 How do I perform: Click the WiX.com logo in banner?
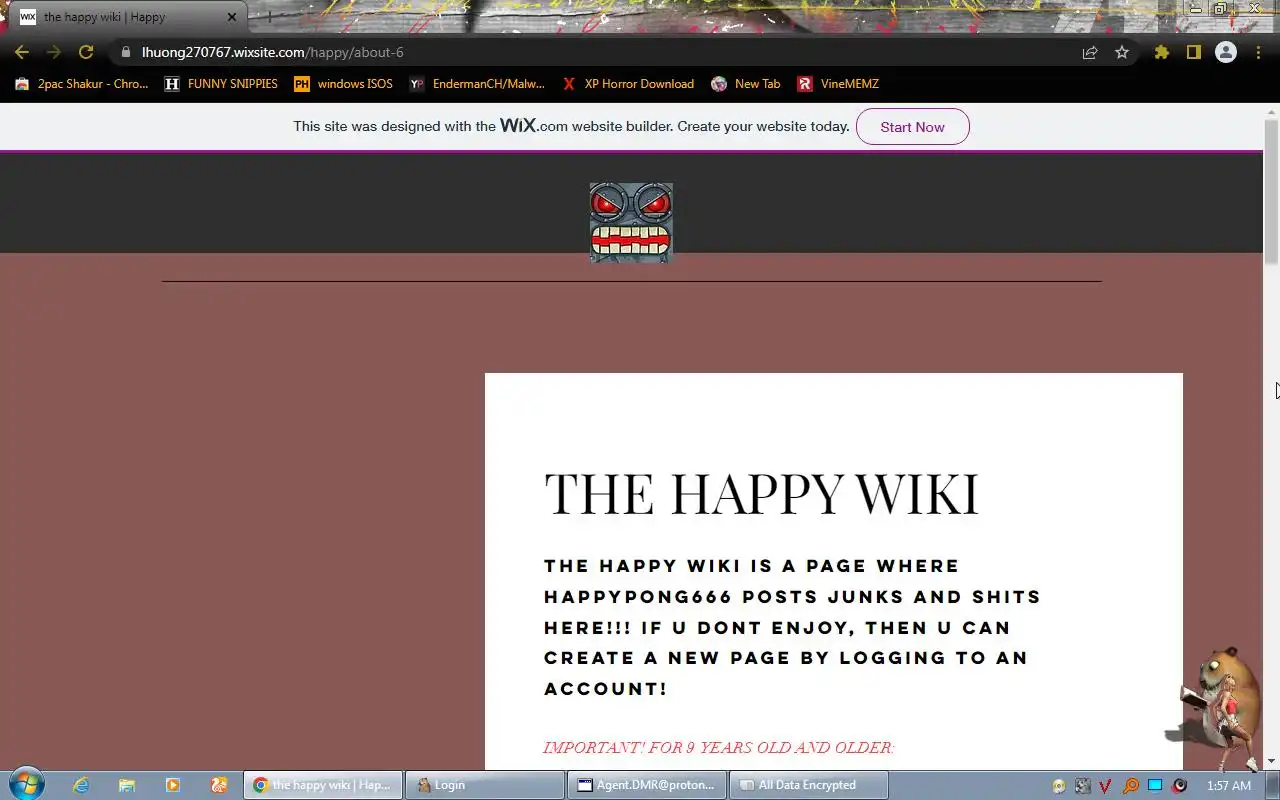point(533,126)
